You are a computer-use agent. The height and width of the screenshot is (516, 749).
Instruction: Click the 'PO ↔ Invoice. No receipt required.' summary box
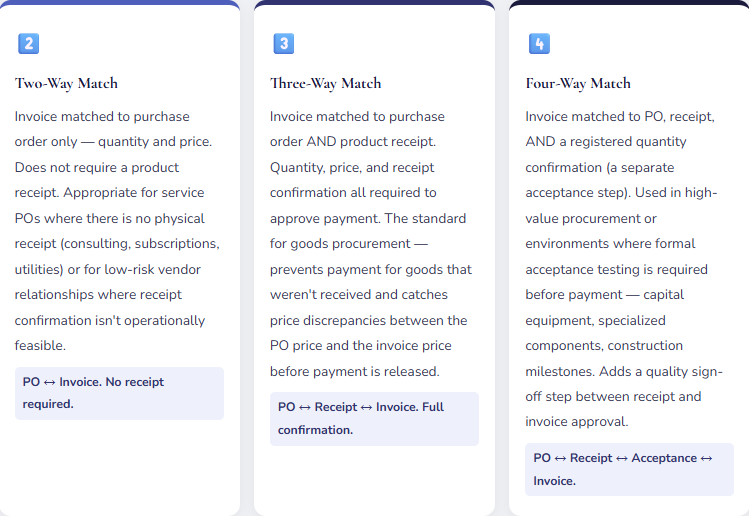pos(119,393)
